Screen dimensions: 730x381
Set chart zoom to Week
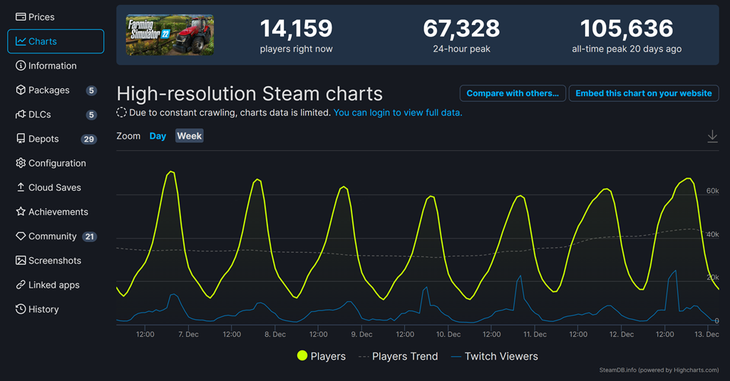[x=189, y=136]
